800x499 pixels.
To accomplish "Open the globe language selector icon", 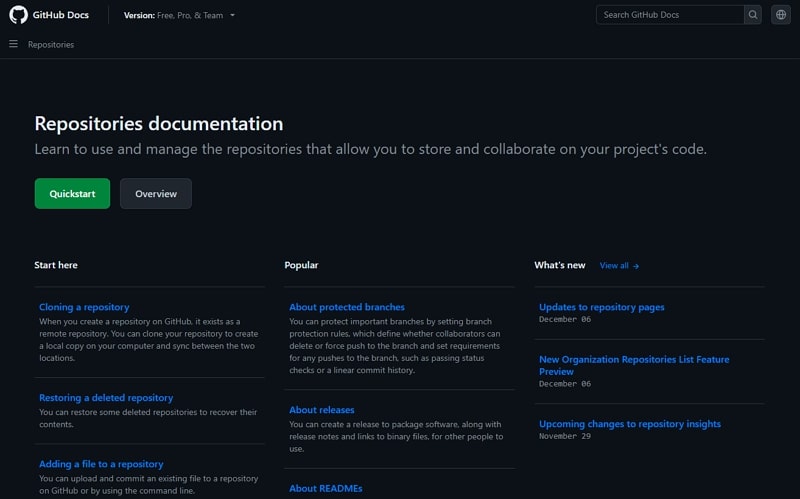I will (x=781, y=15).
